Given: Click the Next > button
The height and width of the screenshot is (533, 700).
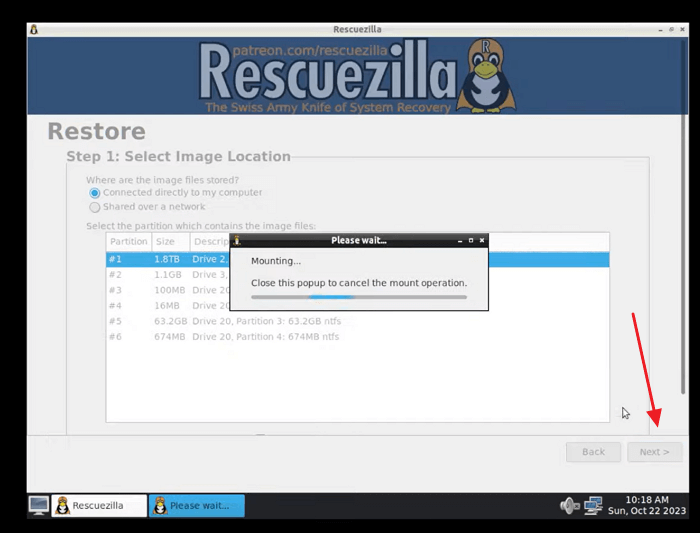Looking at the screenshot, I should pyautogui.click(x=654, y=452).
